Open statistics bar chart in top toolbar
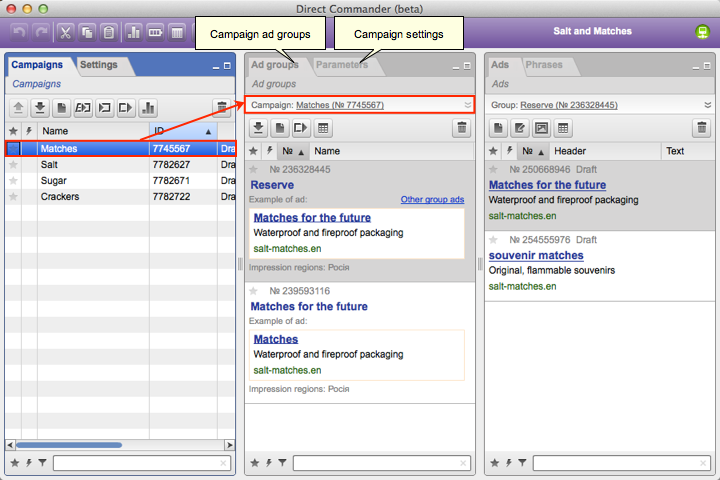720x480 pixels. click(x=134, y=33)
